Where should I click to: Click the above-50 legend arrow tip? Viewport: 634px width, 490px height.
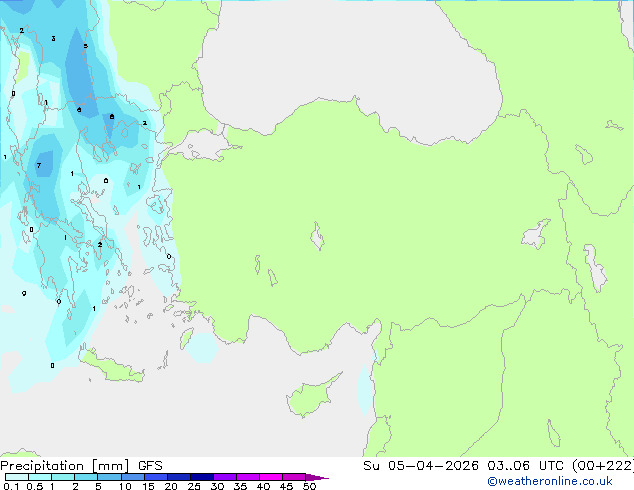pos(318,477)
